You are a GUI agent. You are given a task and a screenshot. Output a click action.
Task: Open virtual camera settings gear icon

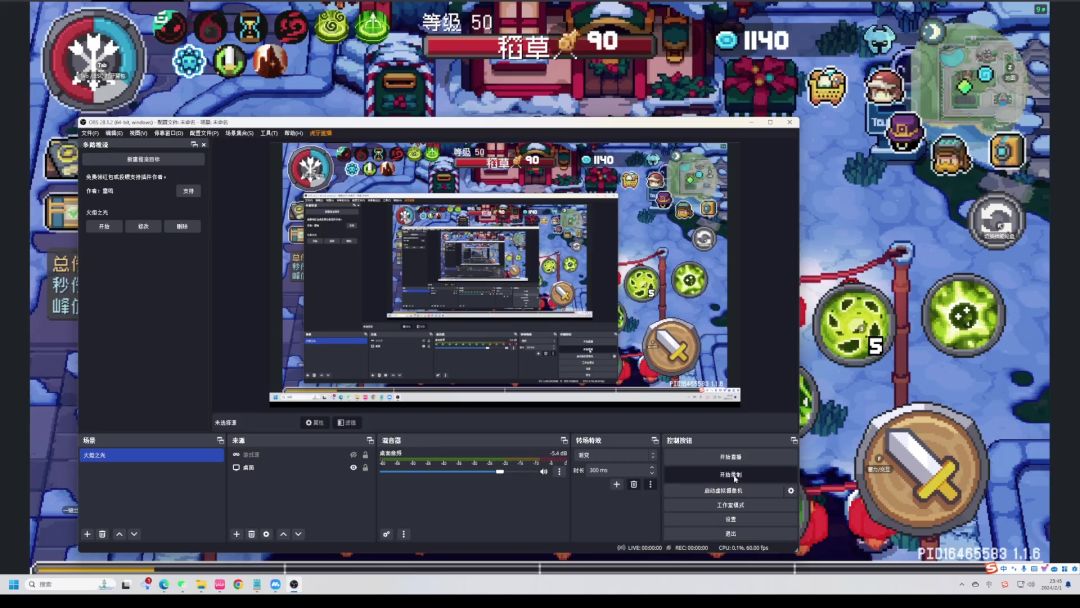[x=790, y=491]
